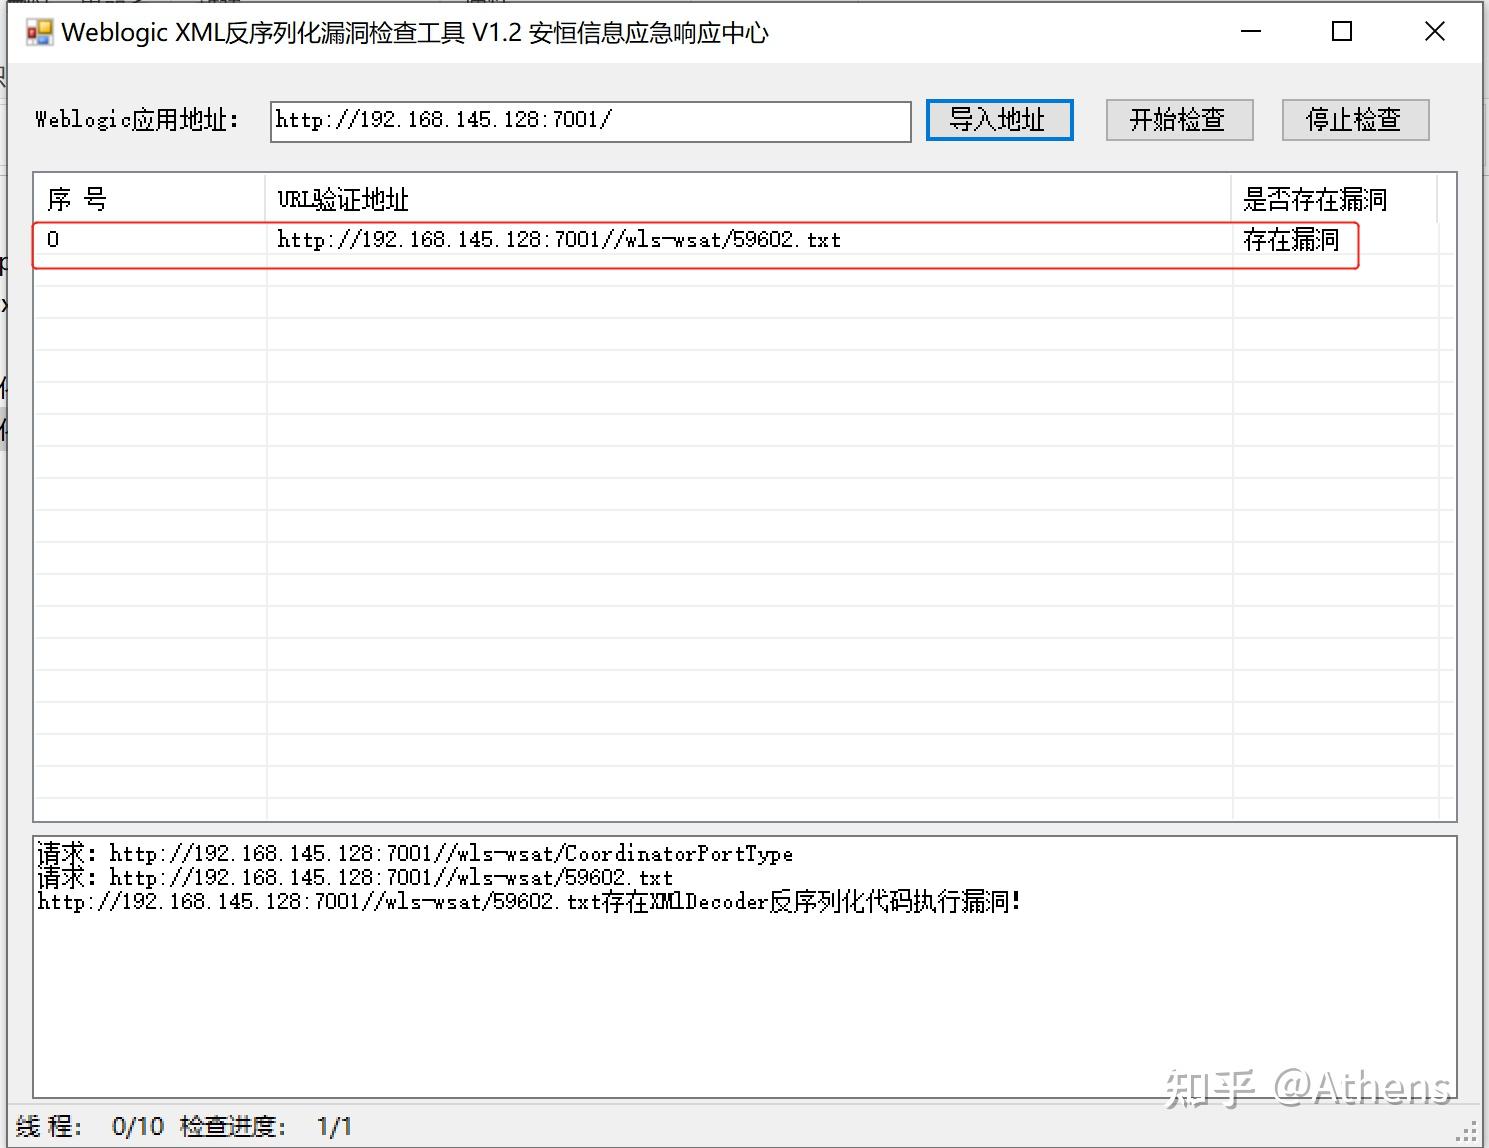Click the 59602.txt verification URL in the table

(x=559, y=240)
